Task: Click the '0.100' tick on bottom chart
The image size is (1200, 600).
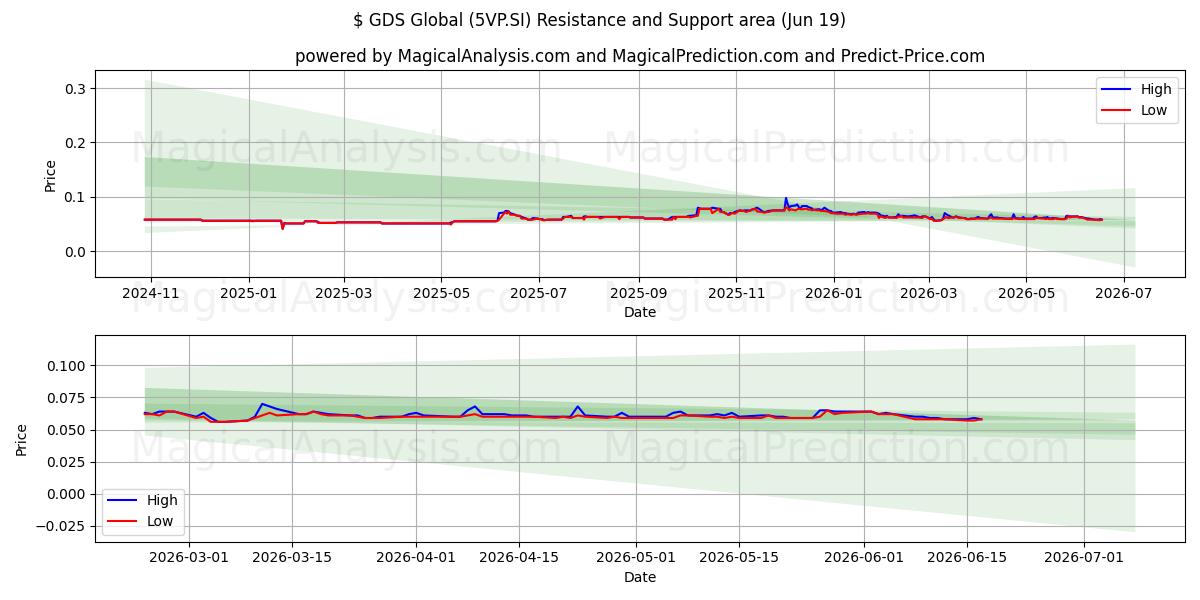Action: [x=66, y=366]
